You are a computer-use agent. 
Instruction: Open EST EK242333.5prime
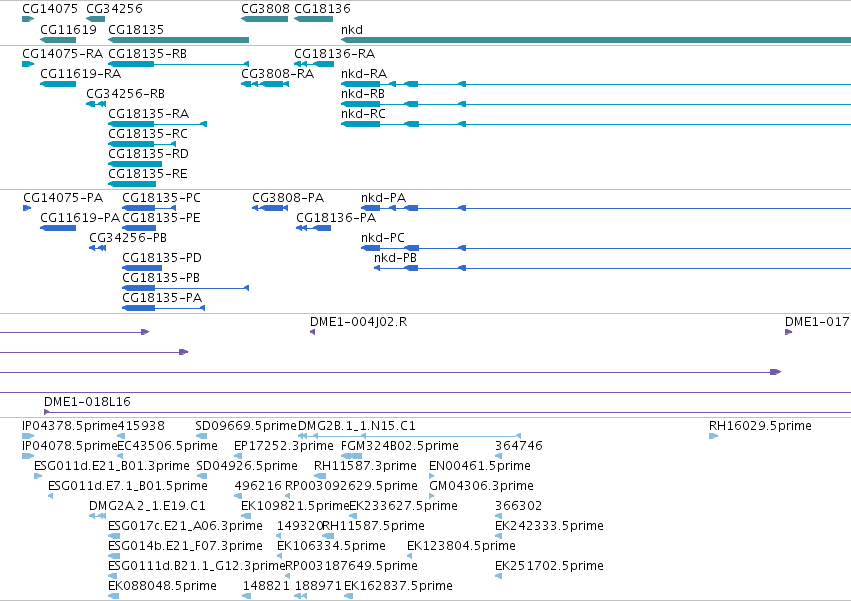[x=549, y=527]
